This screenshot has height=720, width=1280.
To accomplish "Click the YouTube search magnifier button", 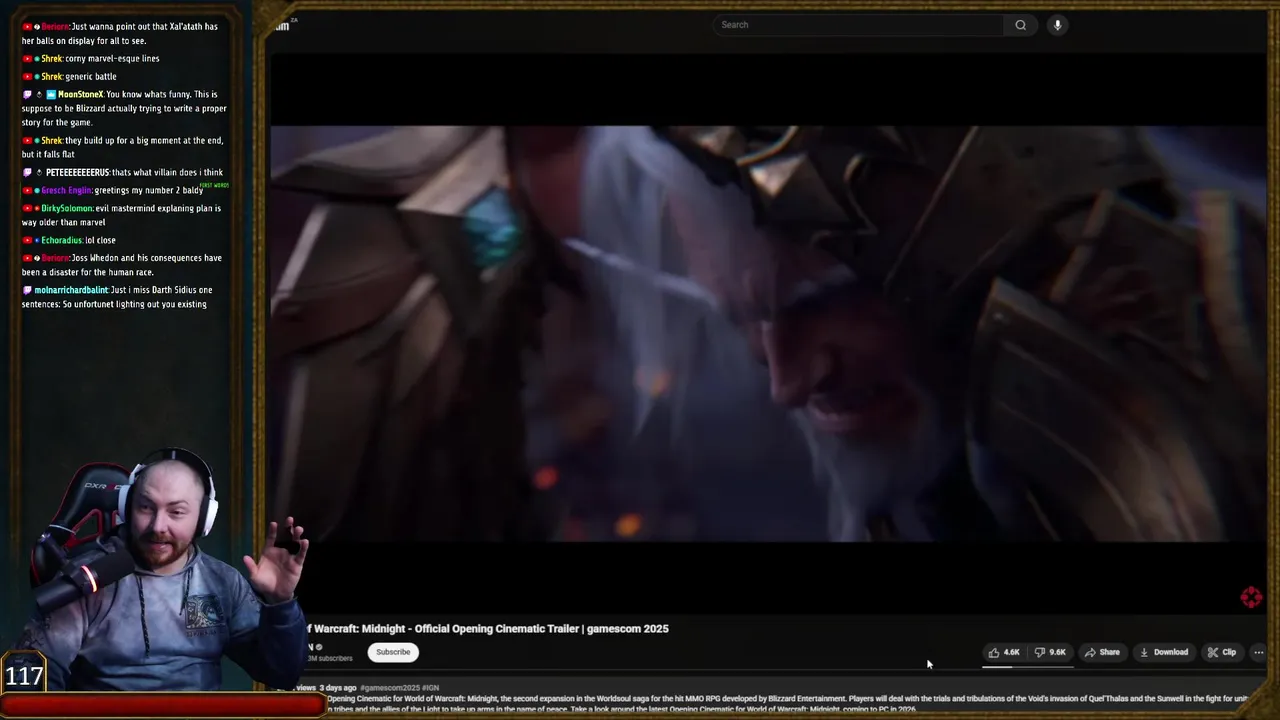I will (x=1020, y=25).
